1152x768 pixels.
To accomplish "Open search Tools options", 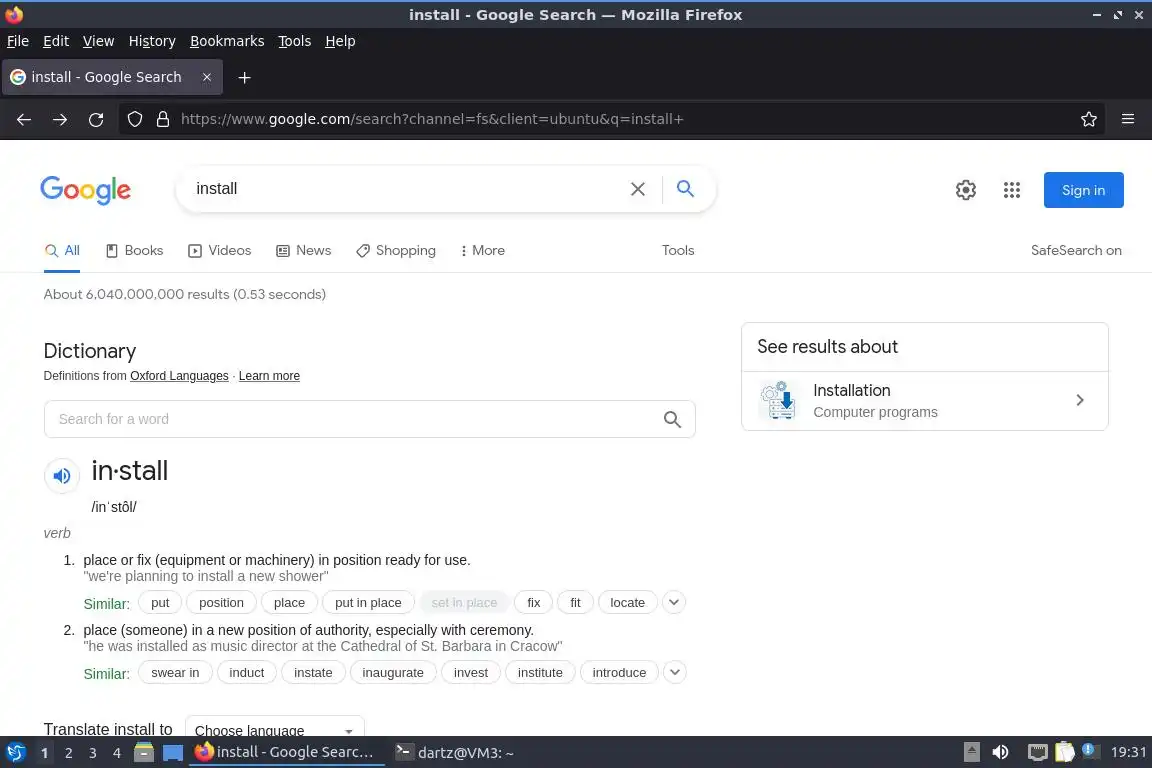I will point(677,251).
